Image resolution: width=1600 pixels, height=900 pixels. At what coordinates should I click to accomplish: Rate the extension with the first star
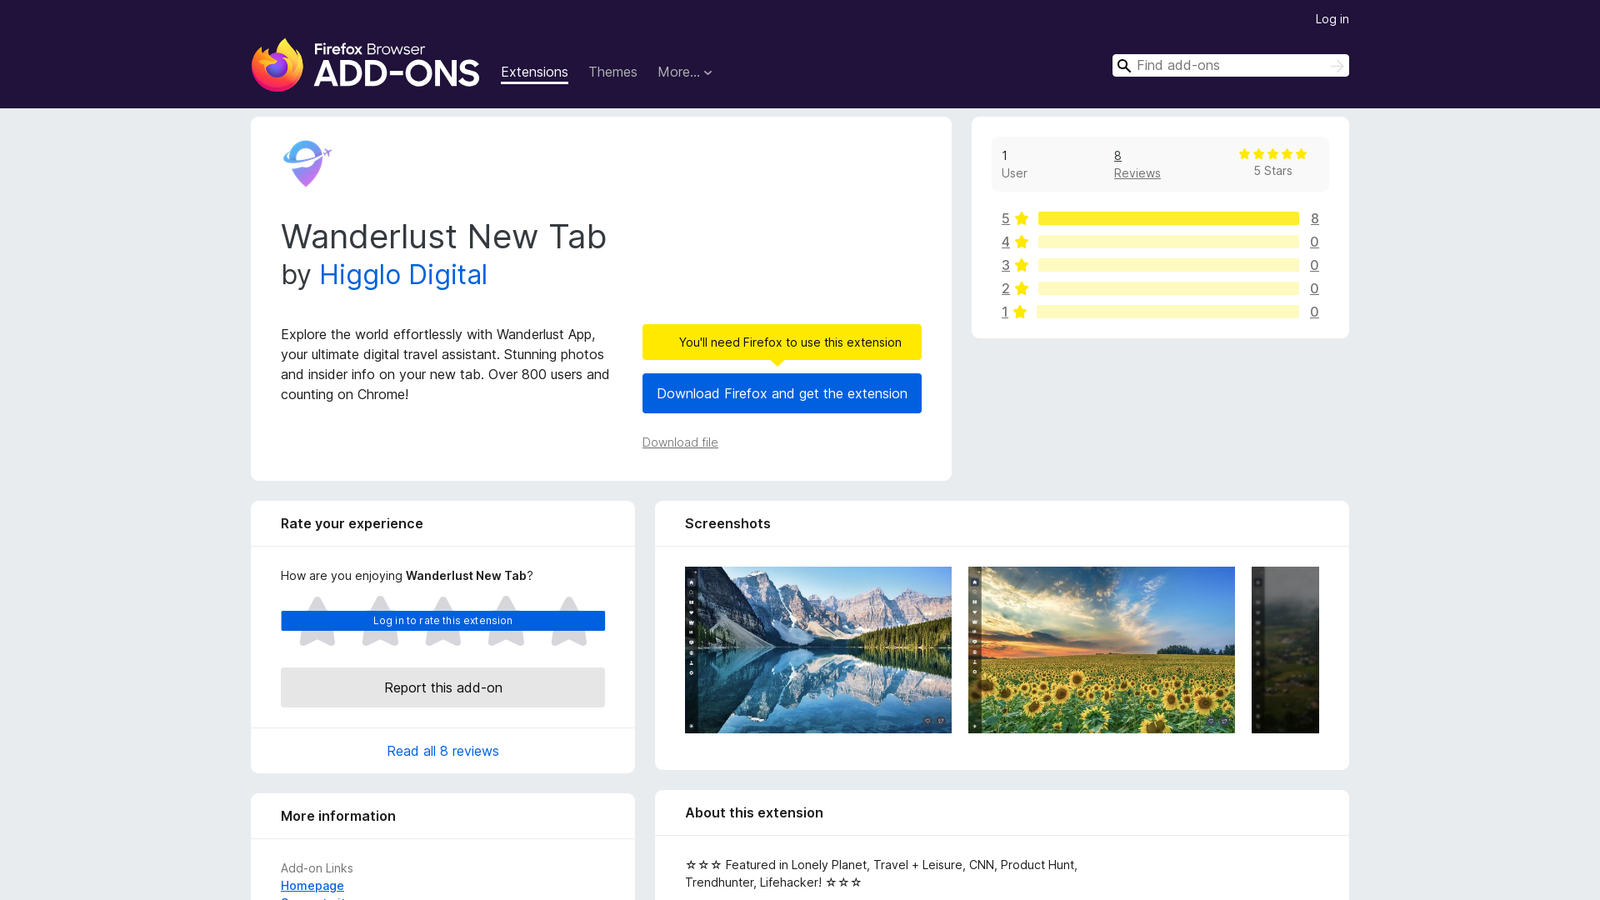click(317, 621)
